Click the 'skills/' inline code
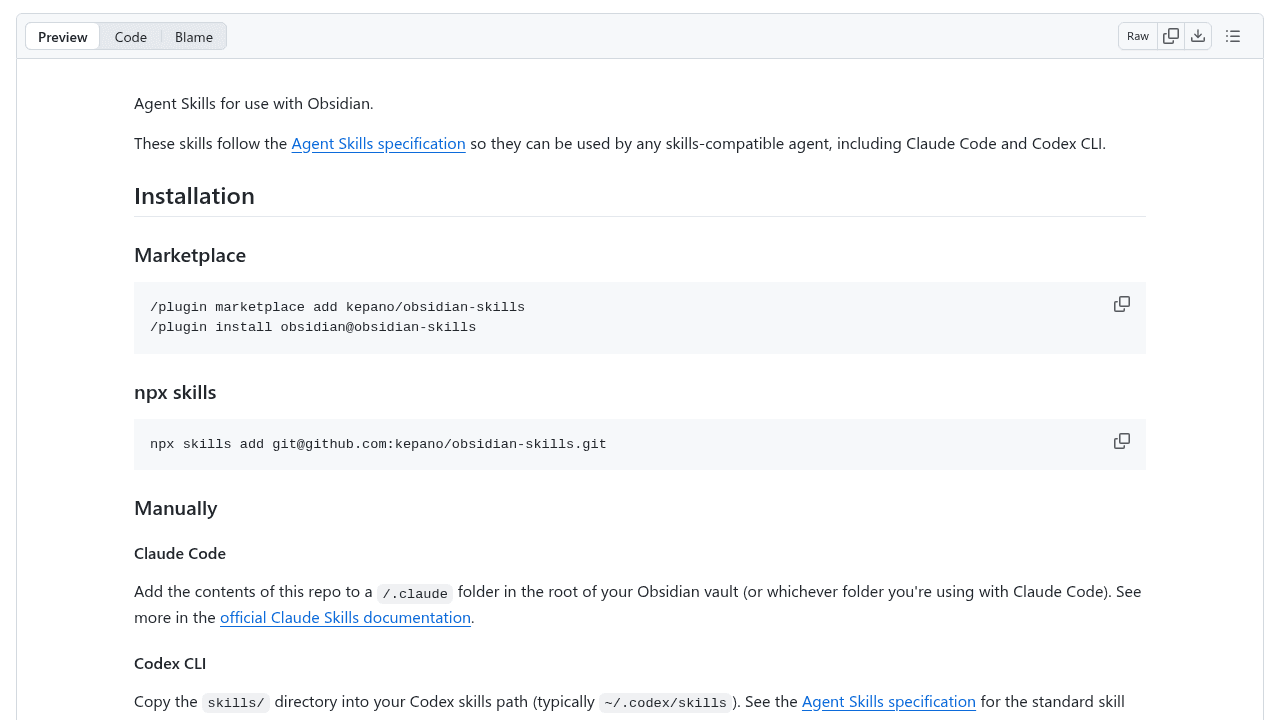 [x=236, y=703]
